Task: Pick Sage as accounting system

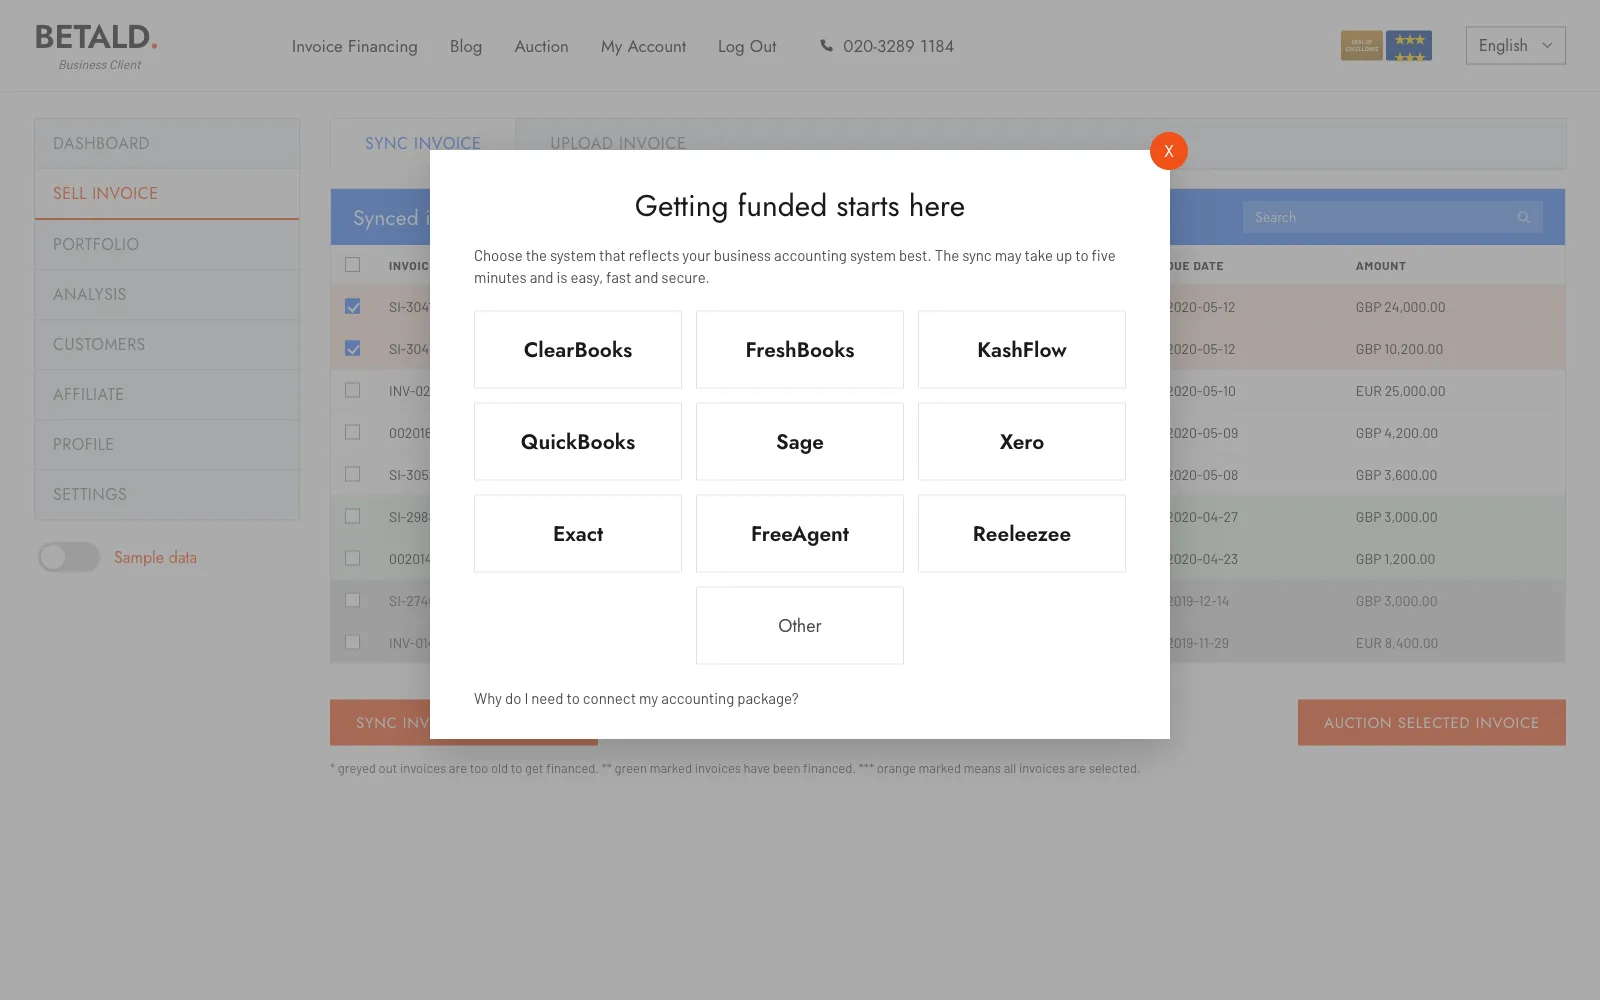Action: click(x=800, y=441)
